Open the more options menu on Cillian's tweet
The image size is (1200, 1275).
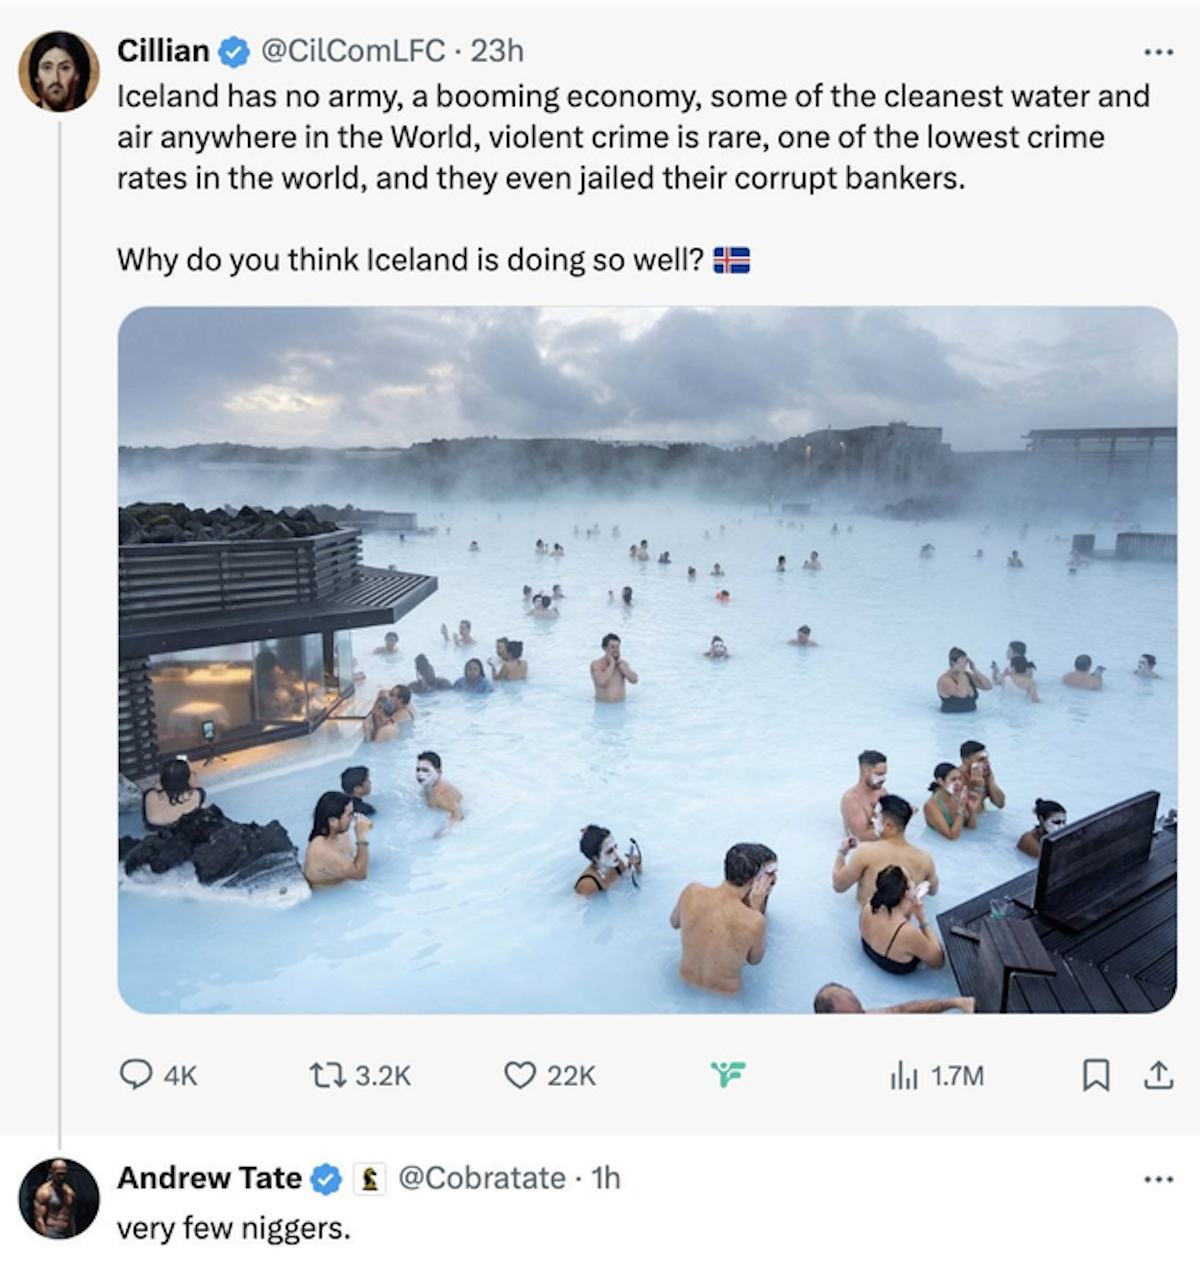1158,51
